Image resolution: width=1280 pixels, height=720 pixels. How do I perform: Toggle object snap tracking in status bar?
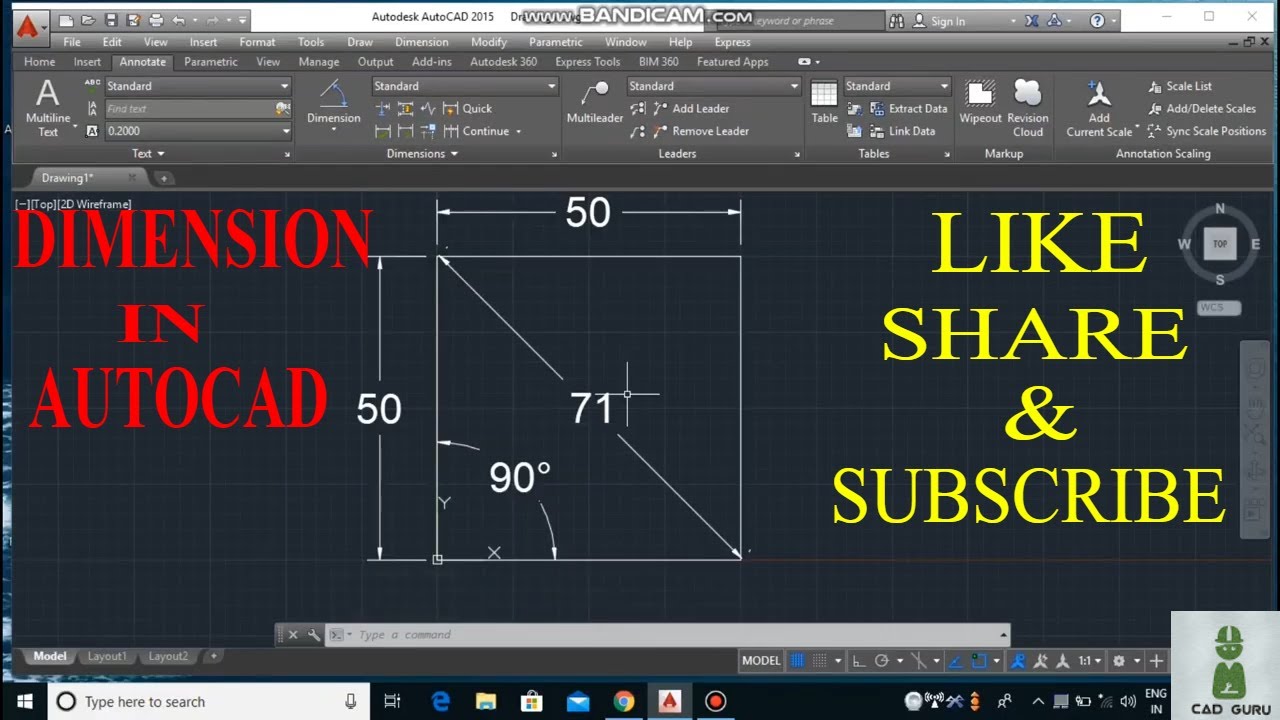click(957, 661)
